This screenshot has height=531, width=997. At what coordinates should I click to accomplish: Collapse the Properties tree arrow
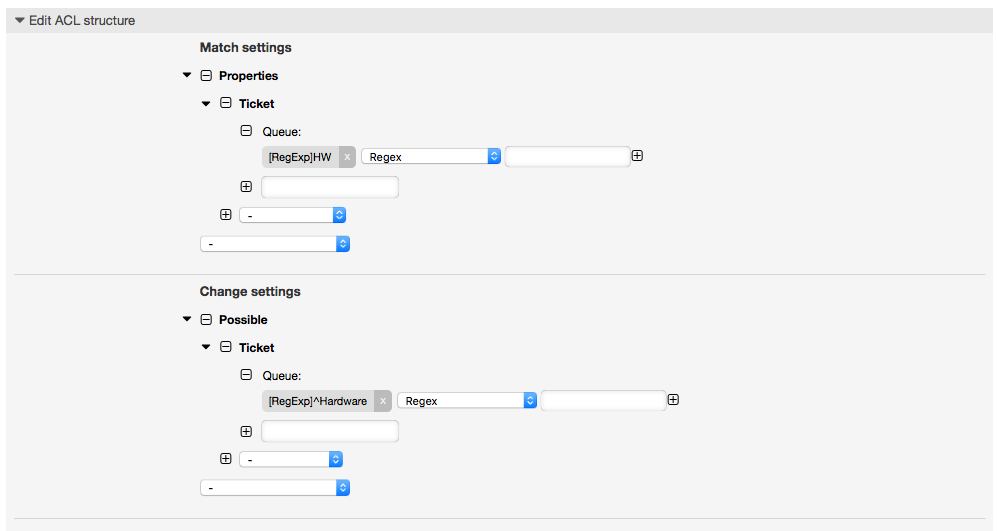(x=187, y=75)
